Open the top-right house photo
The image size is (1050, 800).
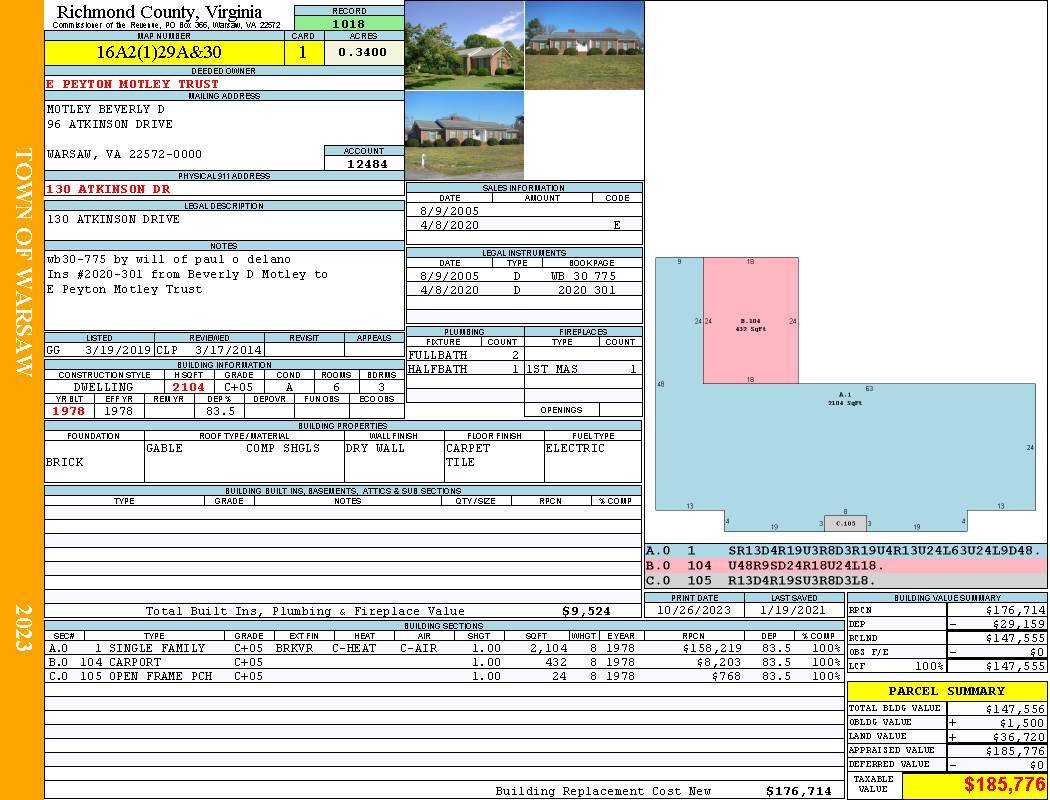pos(585,45)
